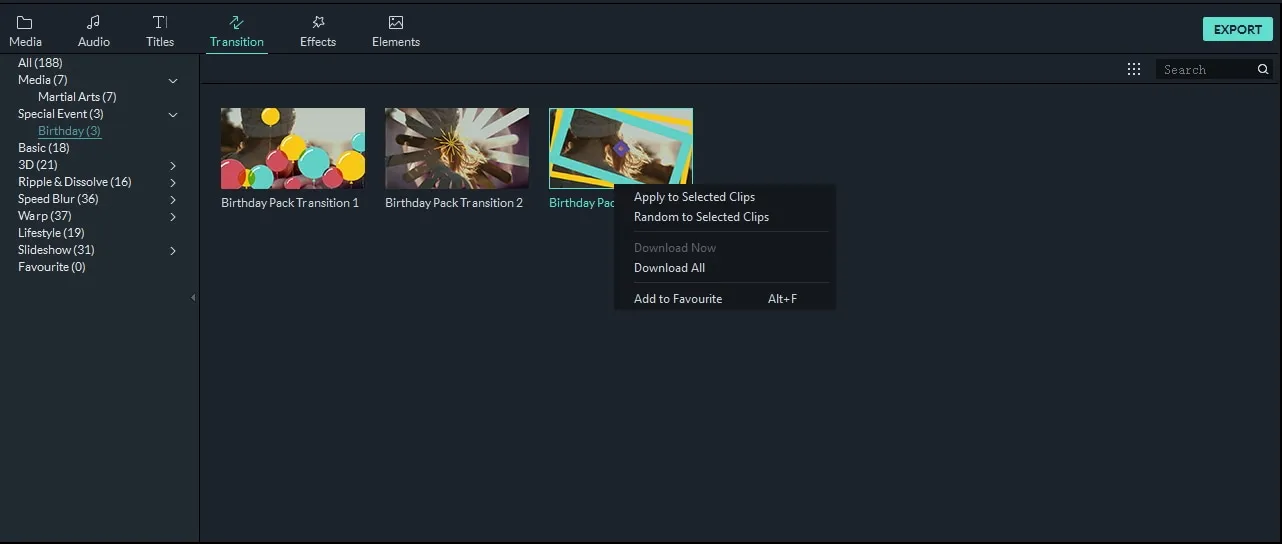Expand the 3D (21) category

173,165
